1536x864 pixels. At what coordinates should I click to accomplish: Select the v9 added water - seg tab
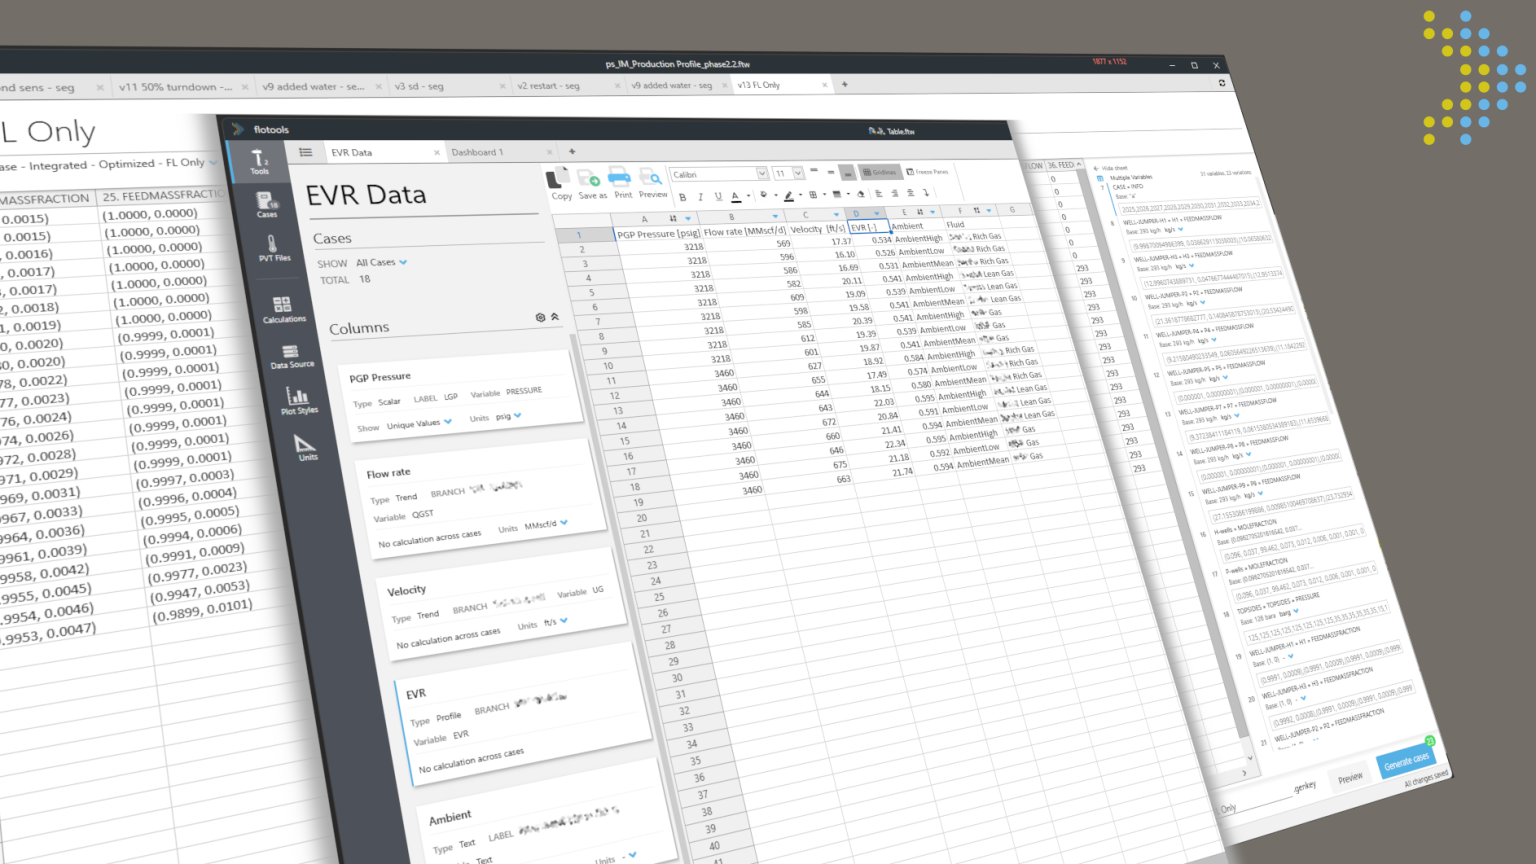(671, 86)
